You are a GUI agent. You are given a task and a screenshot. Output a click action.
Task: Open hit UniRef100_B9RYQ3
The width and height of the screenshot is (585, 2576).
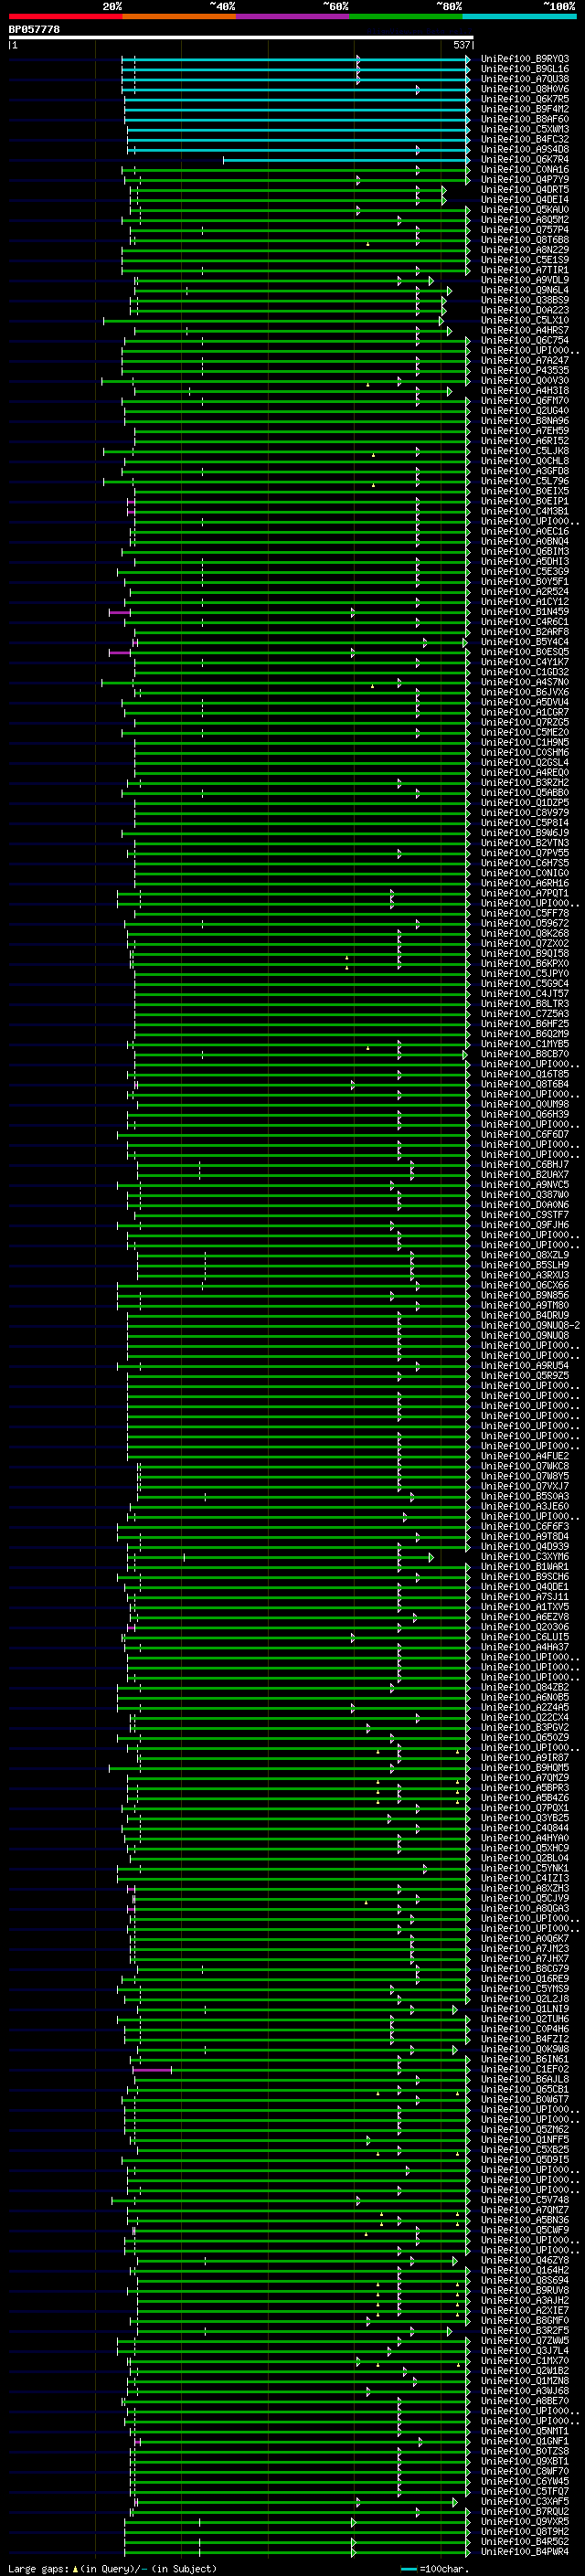click(x=525, y=59)
